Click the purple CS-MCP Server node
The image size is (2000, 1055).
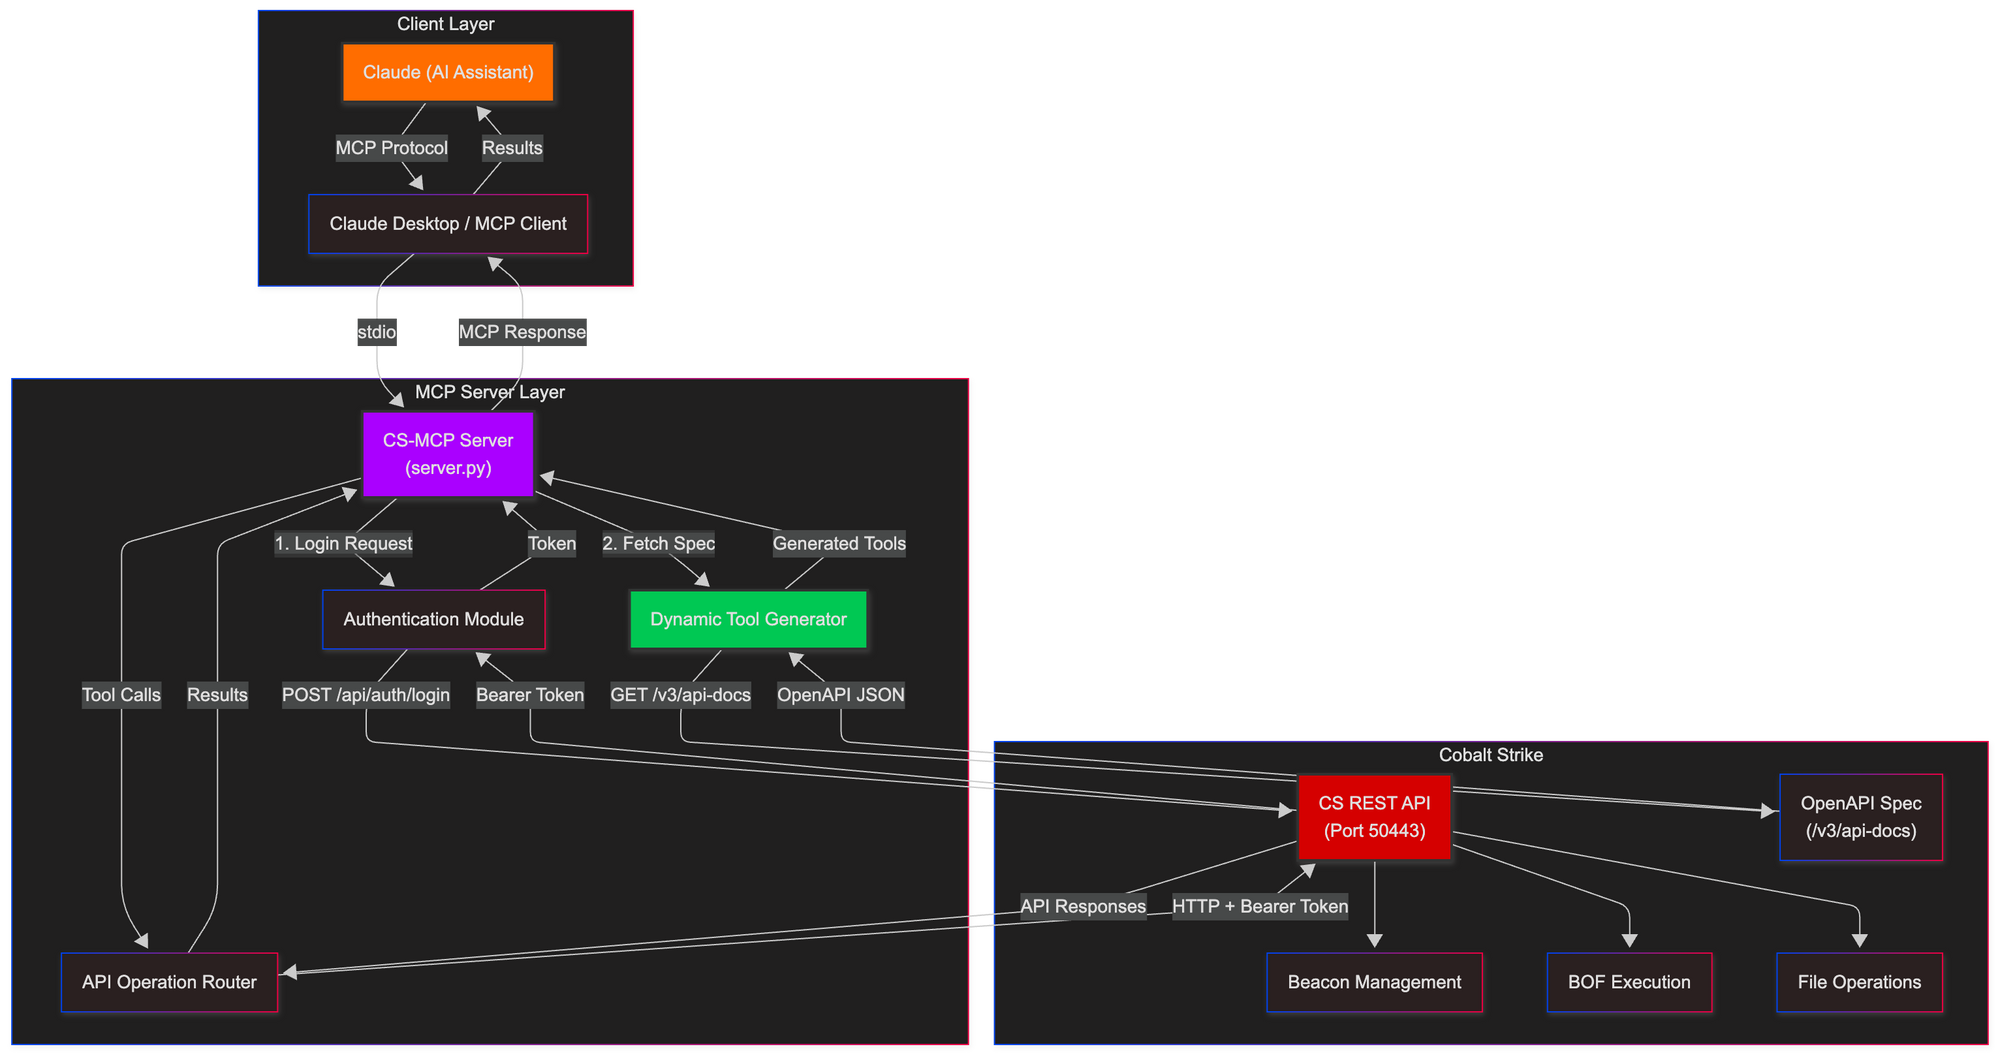(447, 454)
